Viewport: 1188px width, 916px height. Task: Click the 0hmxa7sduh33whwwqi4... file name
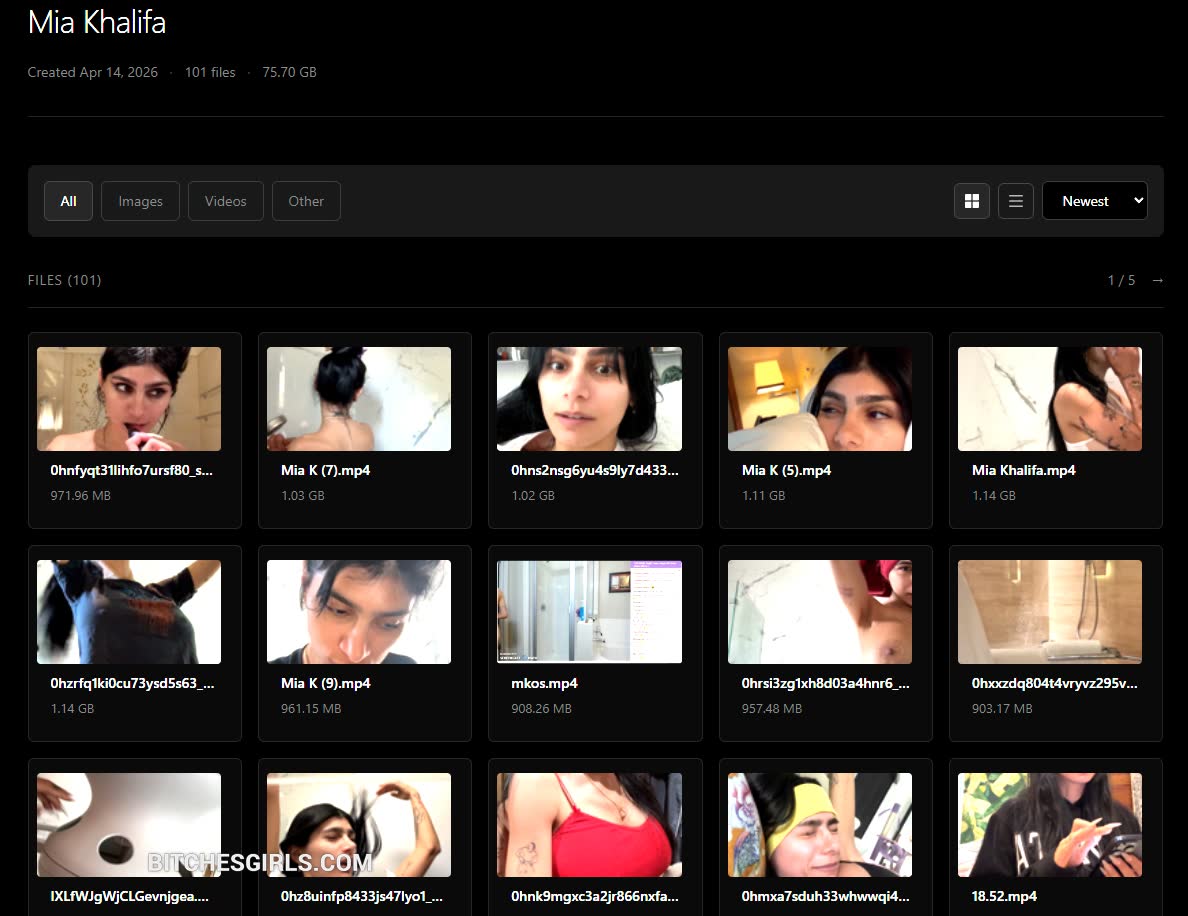tap(825, 896)
